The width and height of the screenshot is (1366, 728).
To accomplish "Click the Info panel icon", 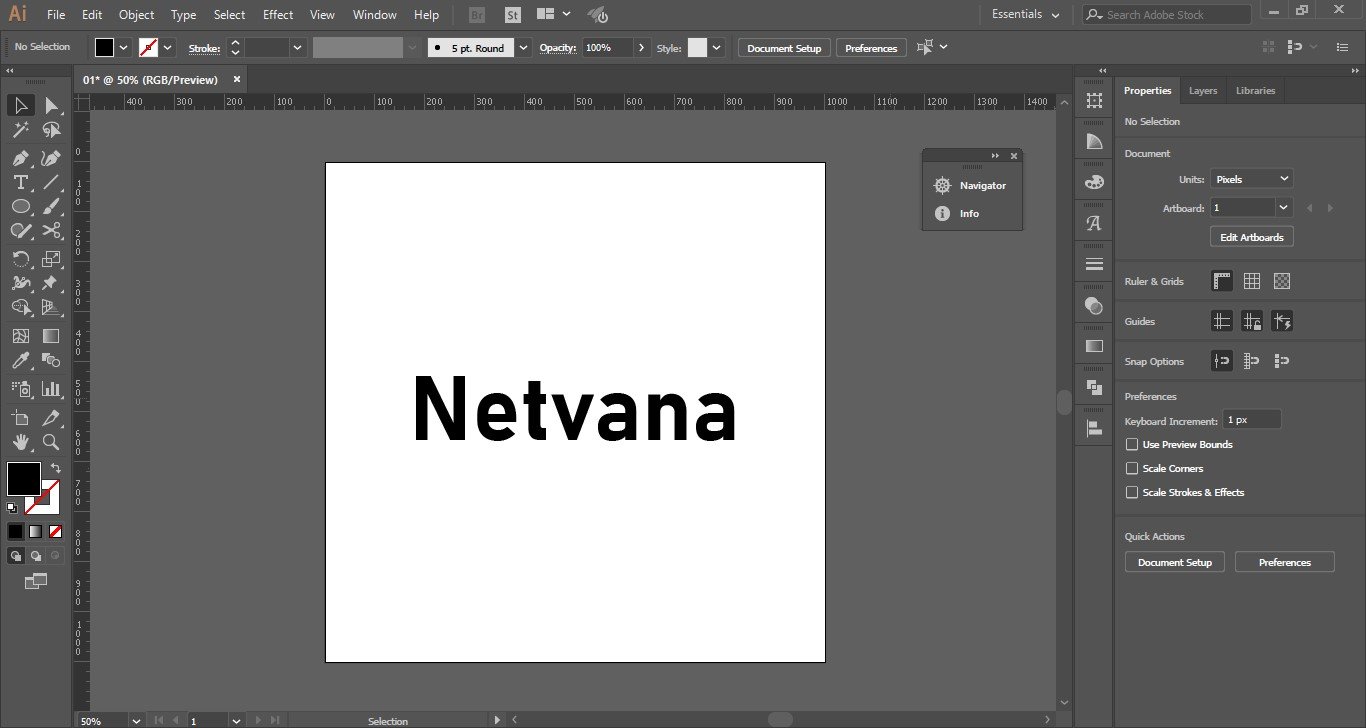I will (942, 214).
